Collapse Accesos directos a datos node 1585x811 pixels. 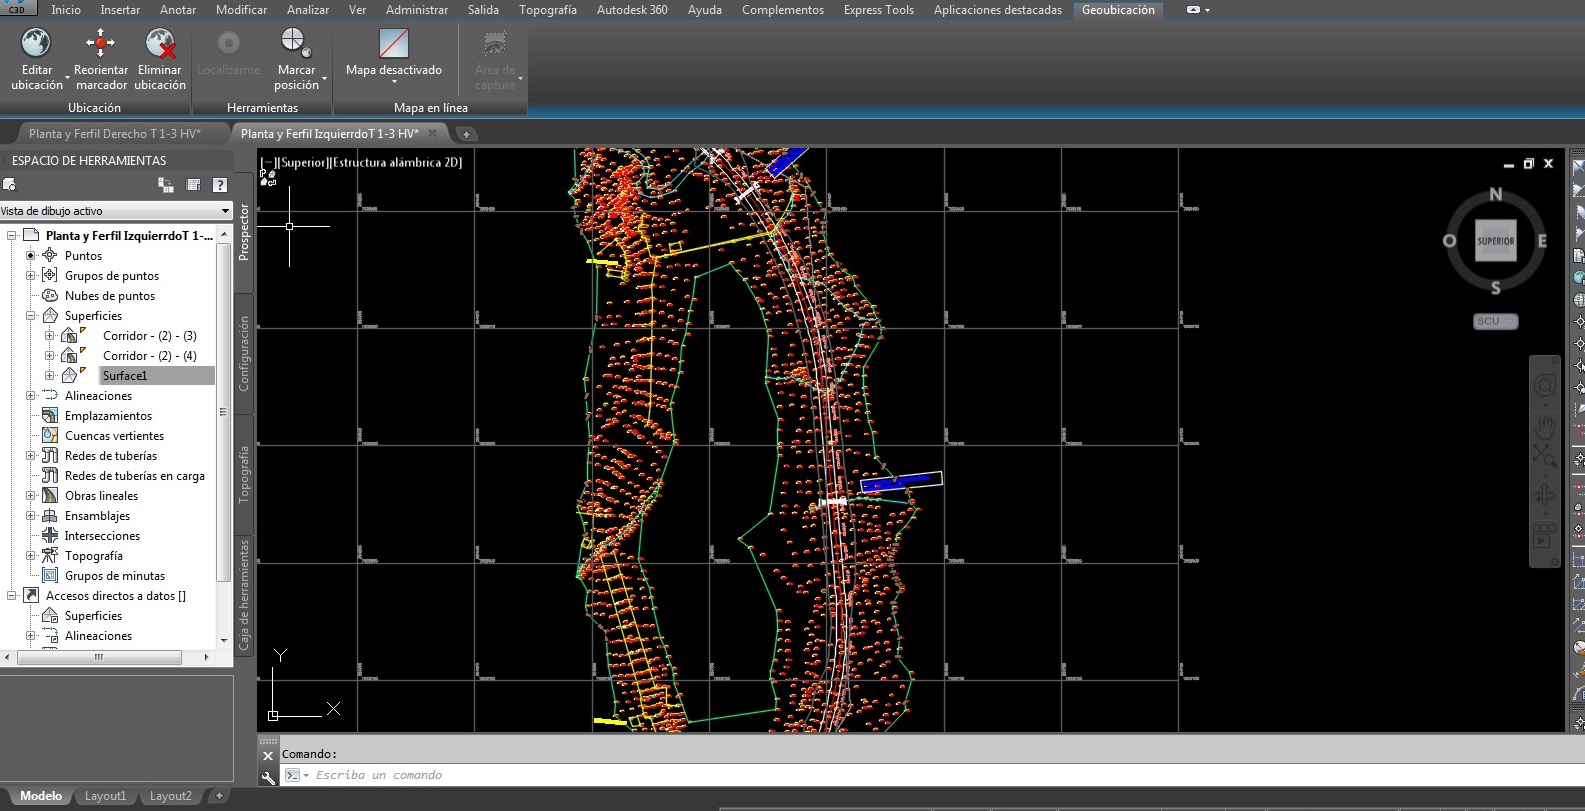[12, 596]
